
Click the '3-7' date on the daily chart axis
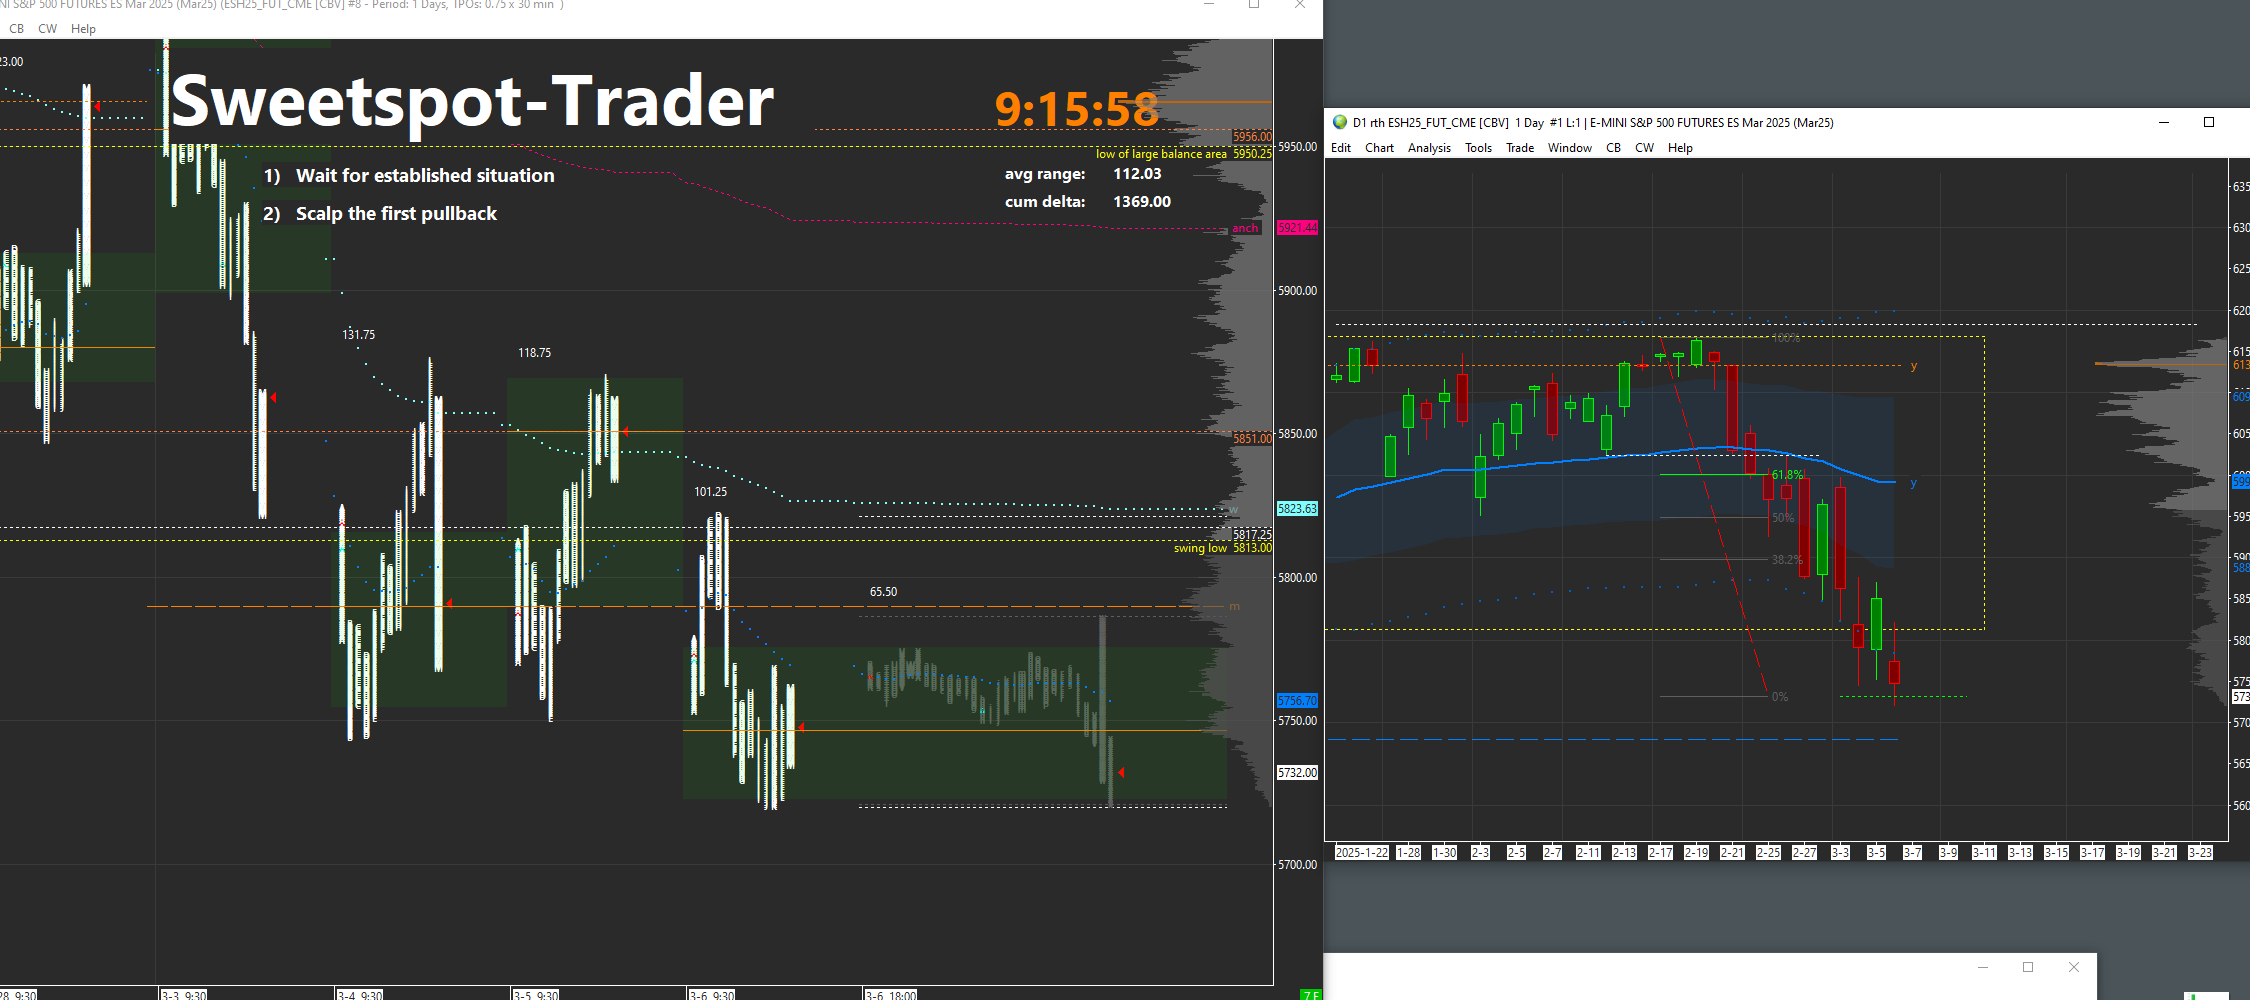(1912, 853)
